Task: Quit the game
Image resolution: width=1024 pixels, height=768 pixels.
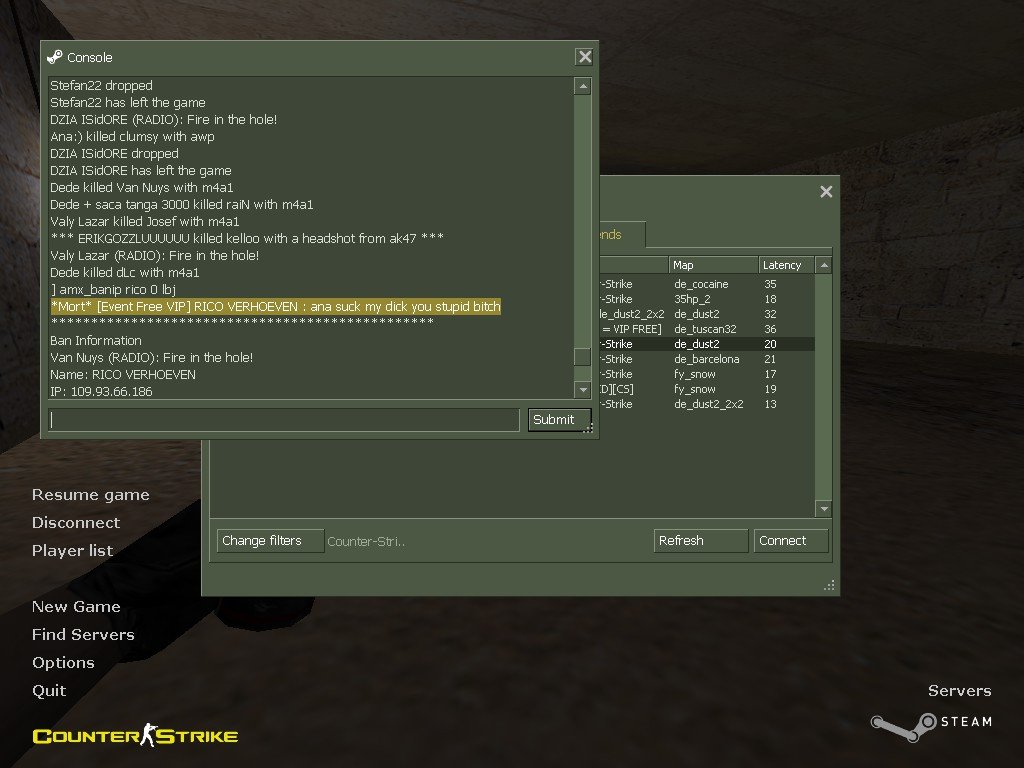Action: tap(49, 691)
